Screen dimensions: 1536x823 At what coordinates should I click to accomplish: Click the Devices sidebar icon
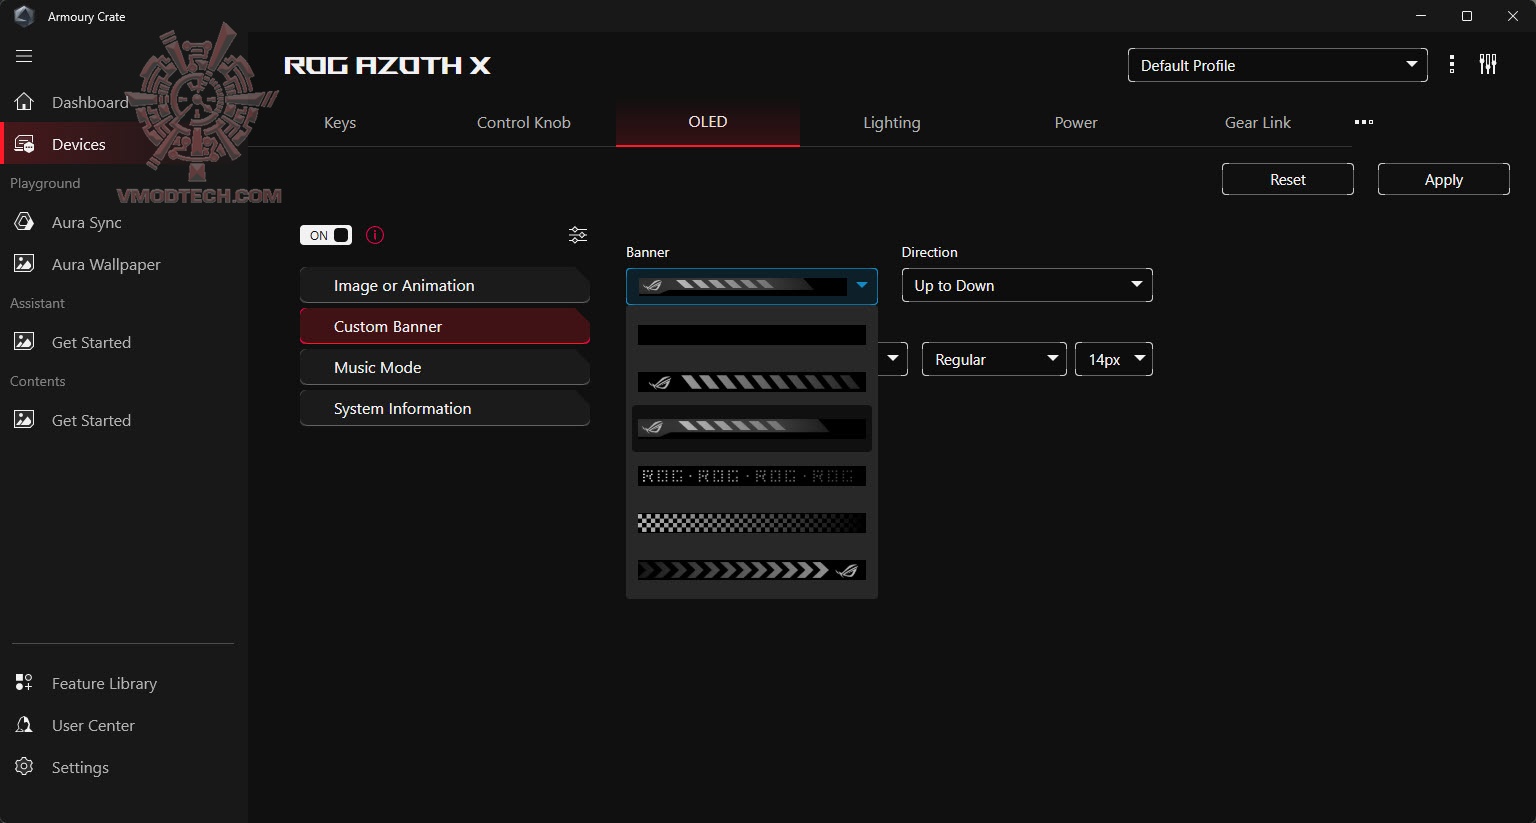point(24,144)
